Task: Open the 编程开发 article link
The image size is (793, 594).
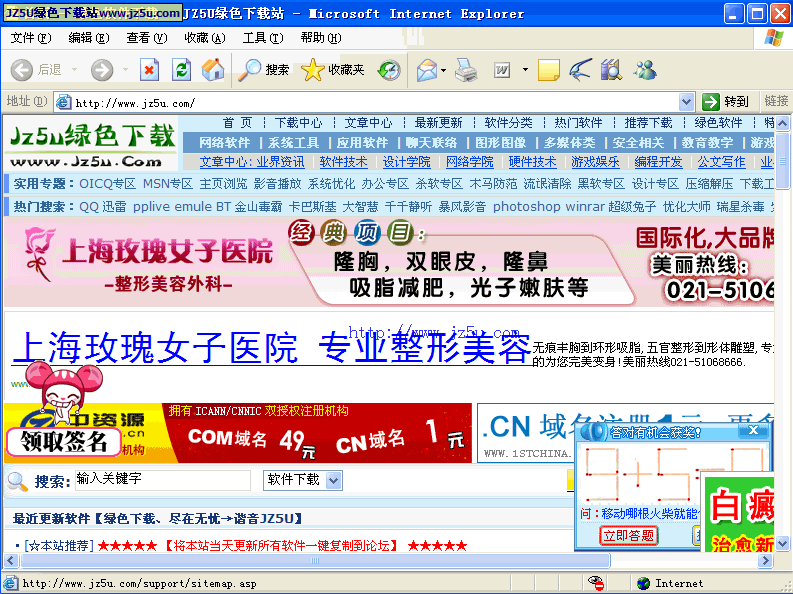Action: click(658, 162)
